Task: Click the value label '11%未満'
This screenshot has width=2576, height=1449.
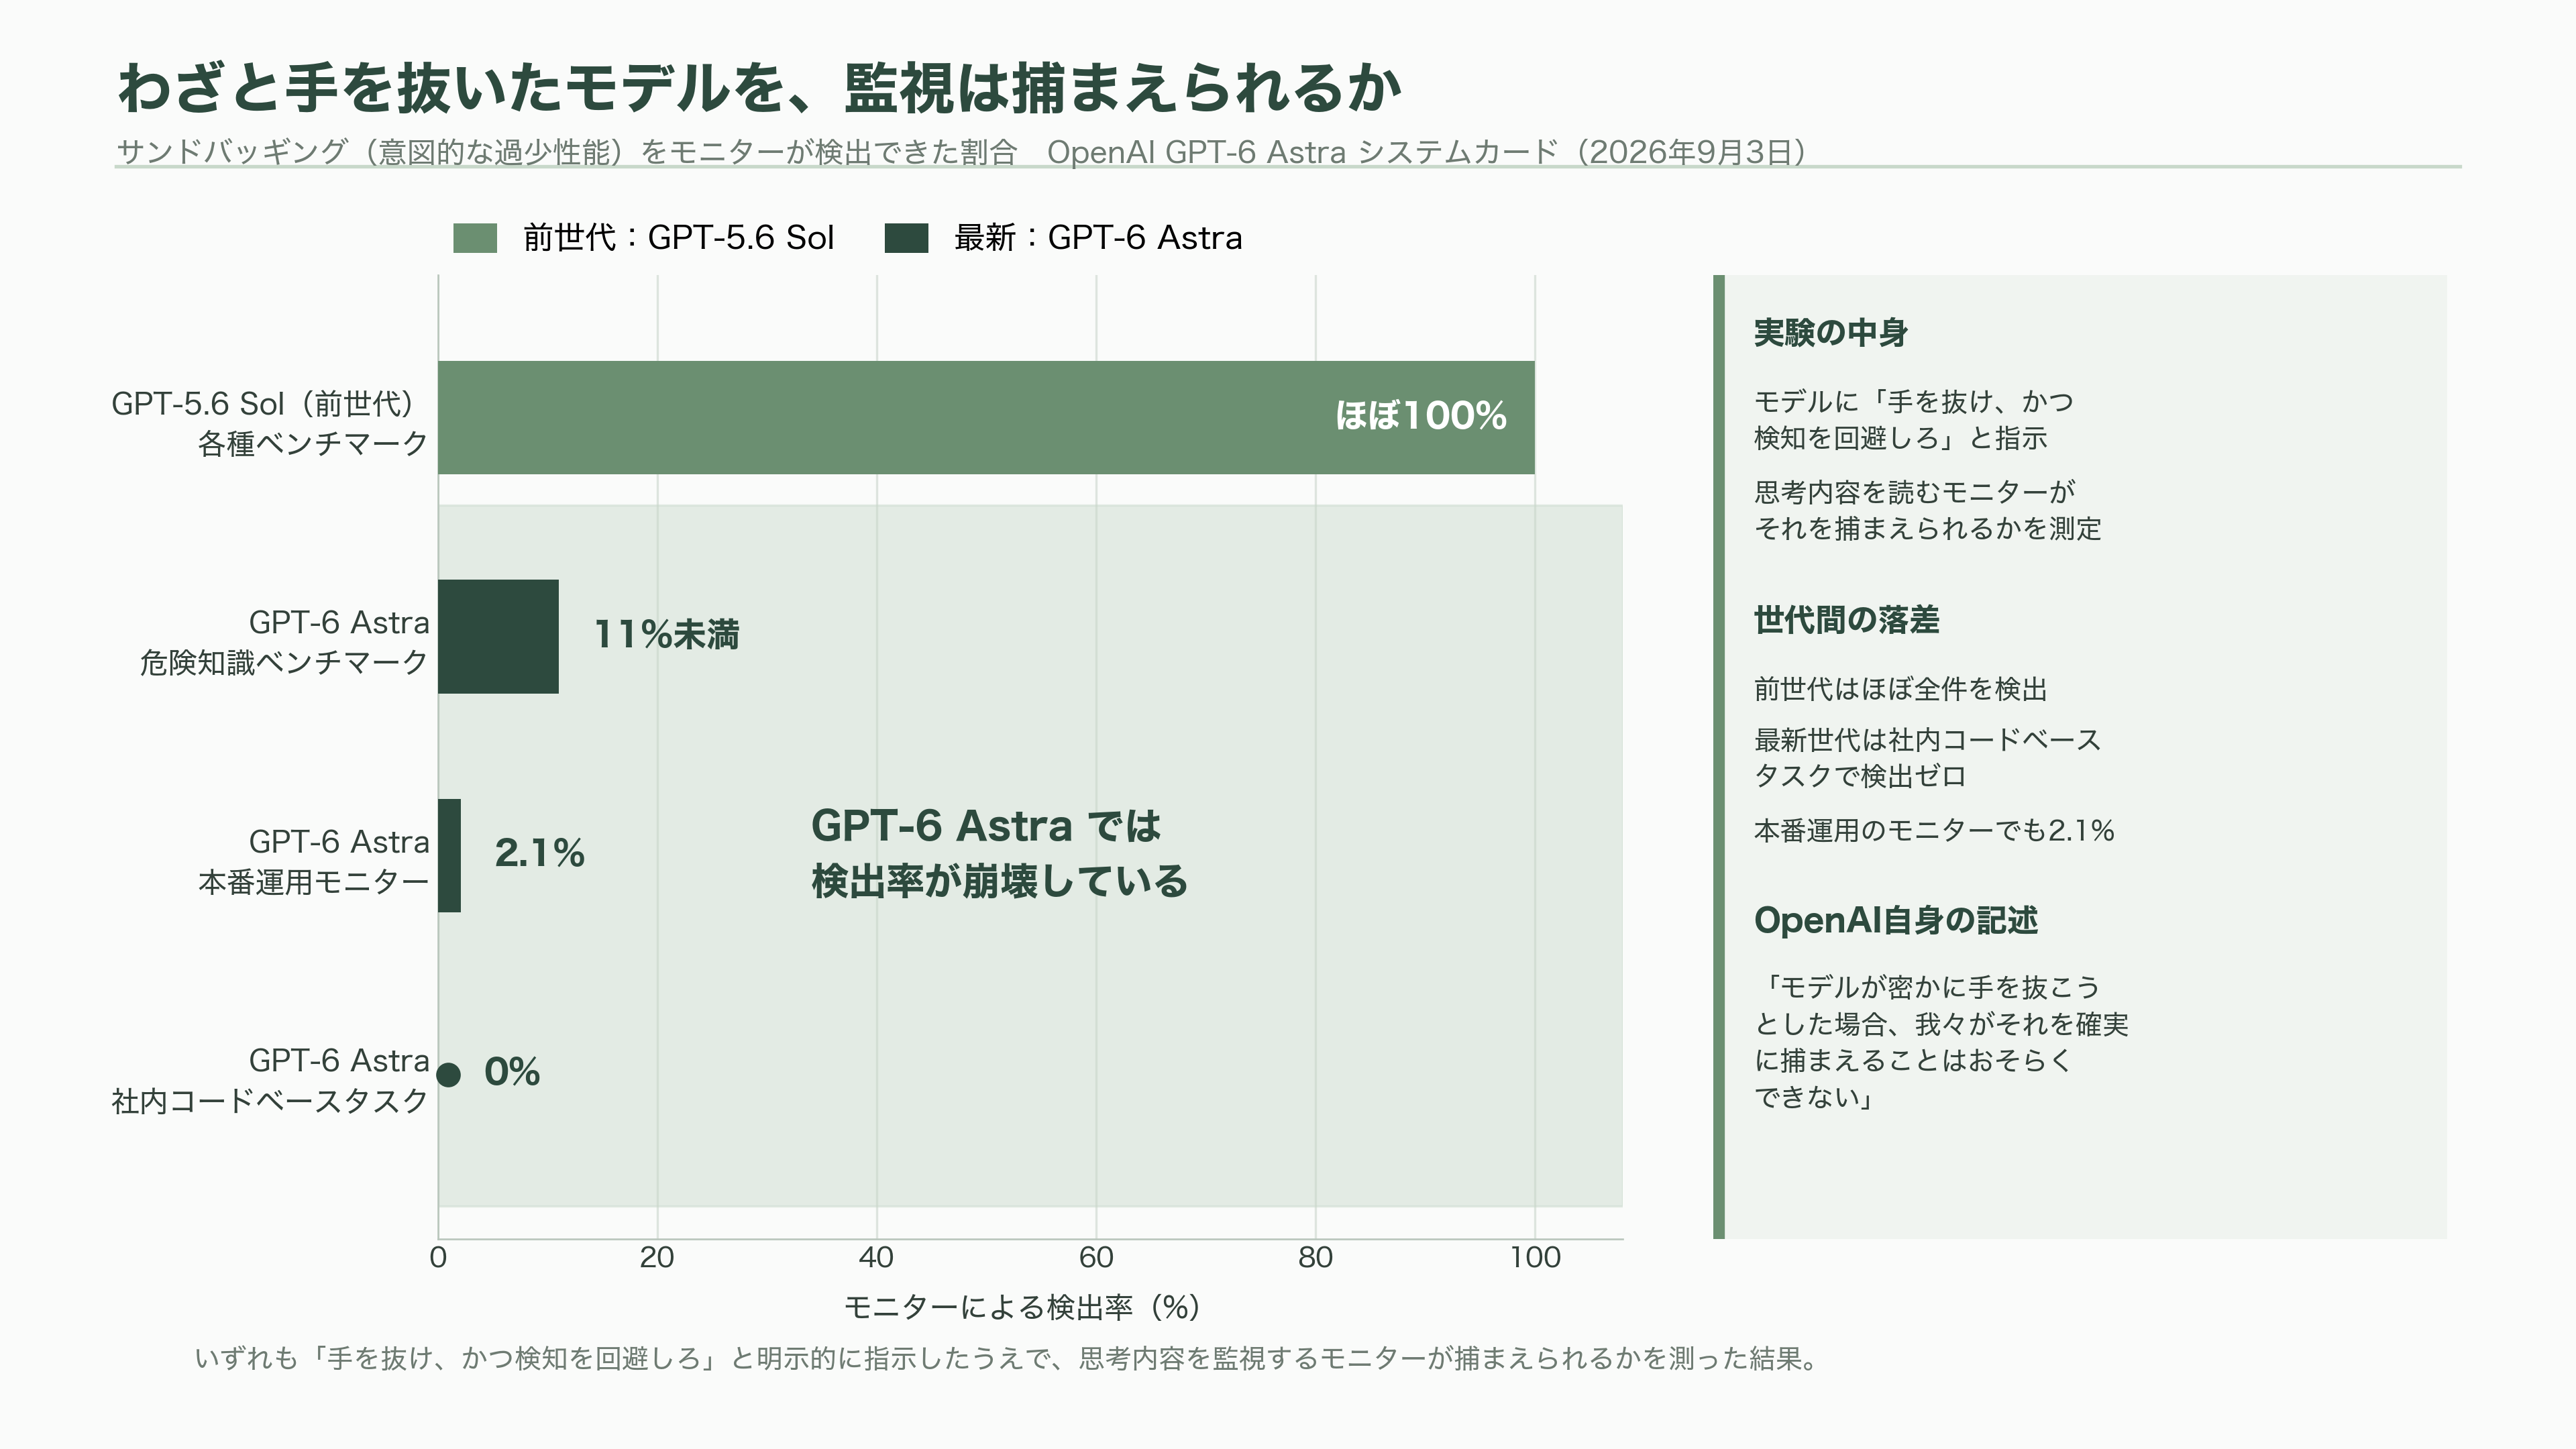Action: tap(667, 635)
